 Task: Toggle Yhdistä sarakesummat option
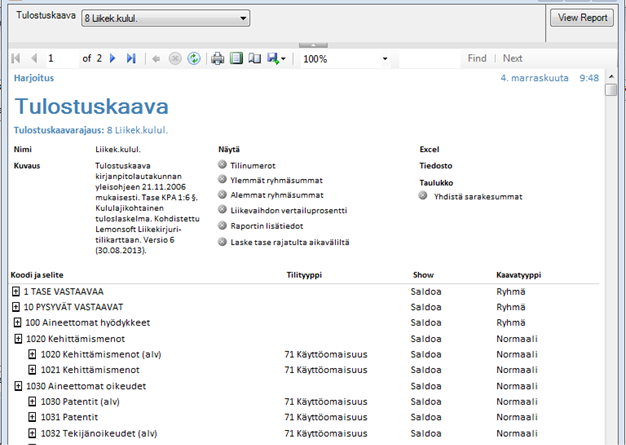click(x=424, y=196)
